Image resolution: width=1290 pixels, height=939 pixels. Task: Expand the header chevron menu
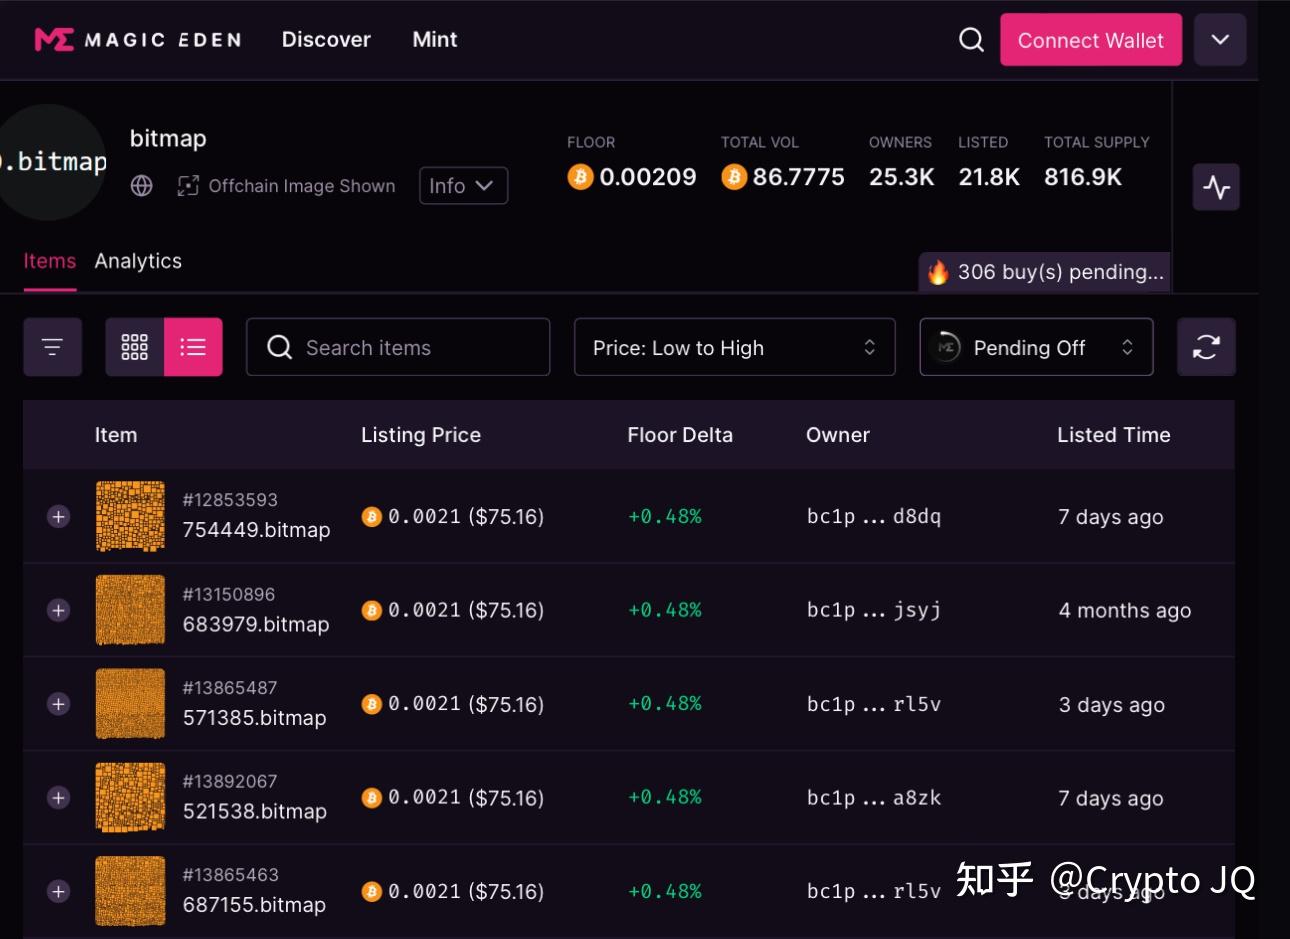coord(1220,40)
